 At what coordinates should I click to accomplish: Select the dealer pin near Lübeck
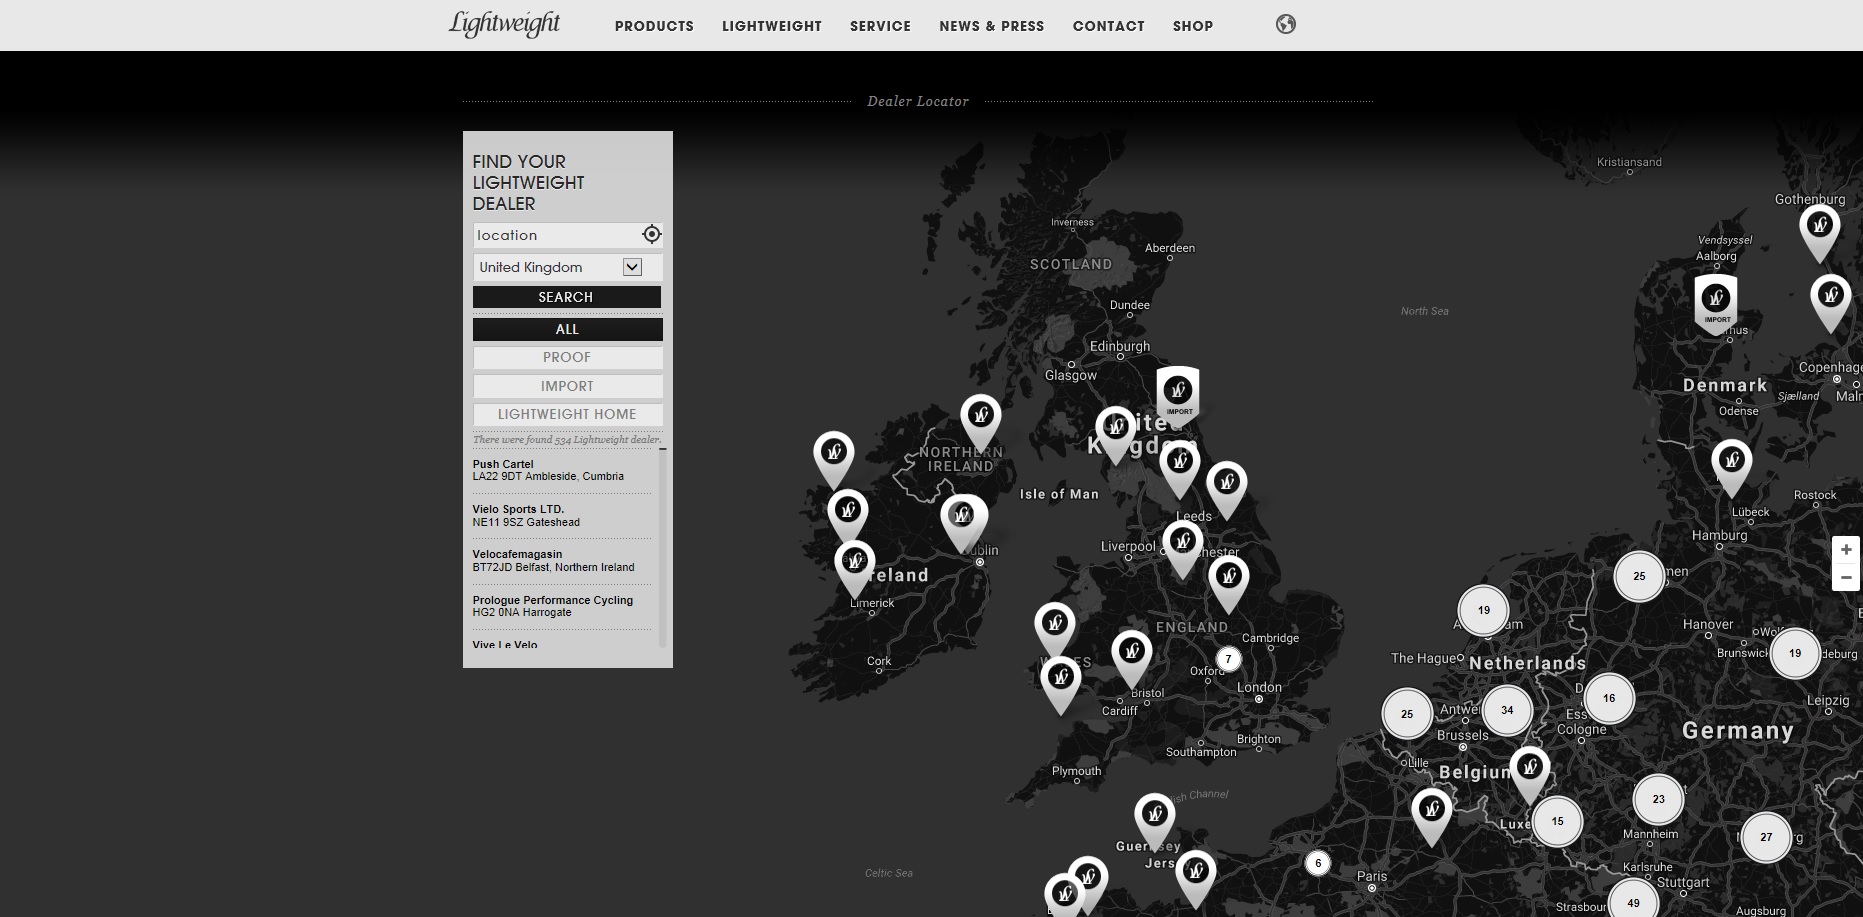point(1732,467)
